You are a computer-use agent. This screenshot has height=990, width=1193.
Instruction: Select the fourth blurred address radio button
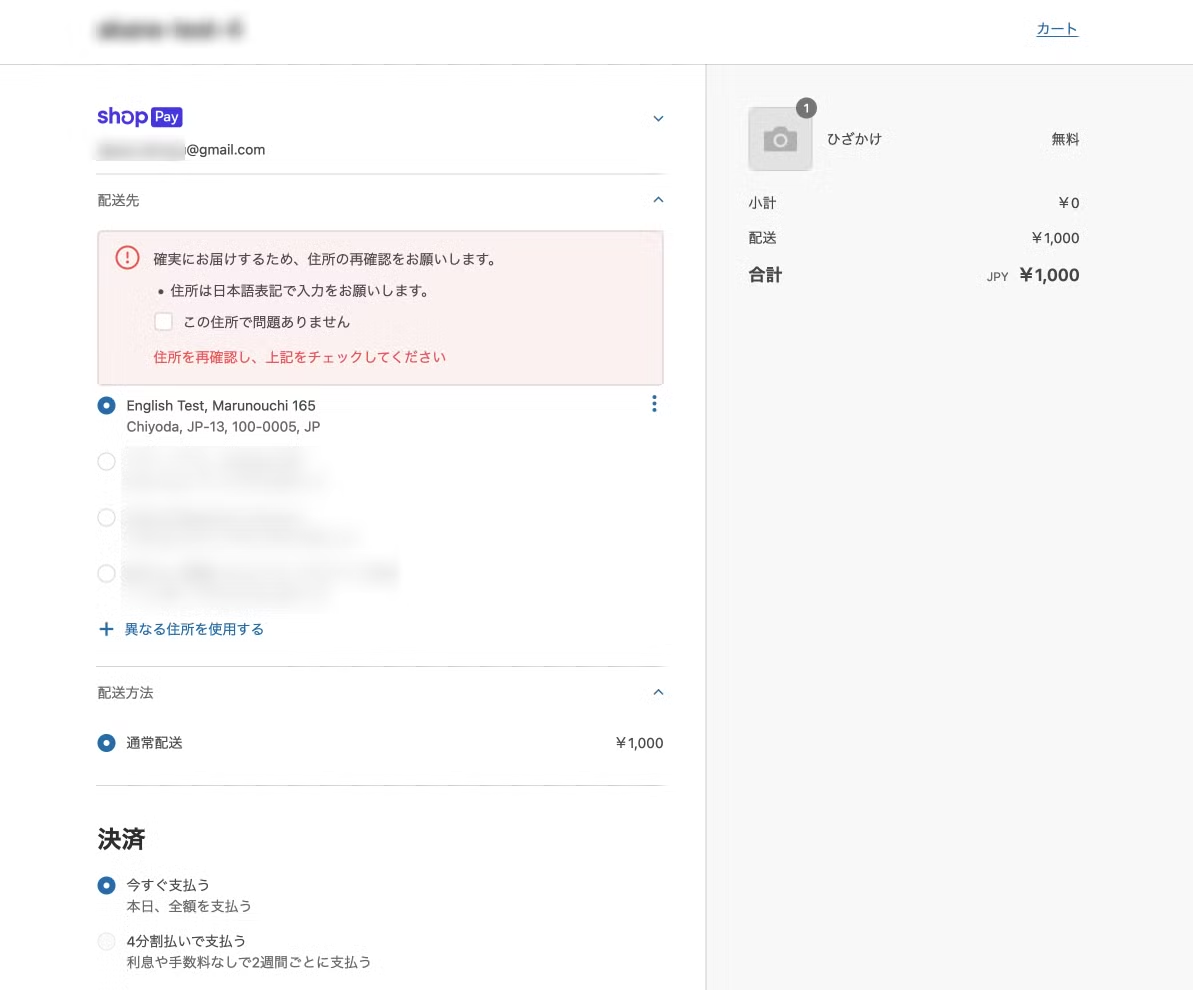click(x=107, y=573)
